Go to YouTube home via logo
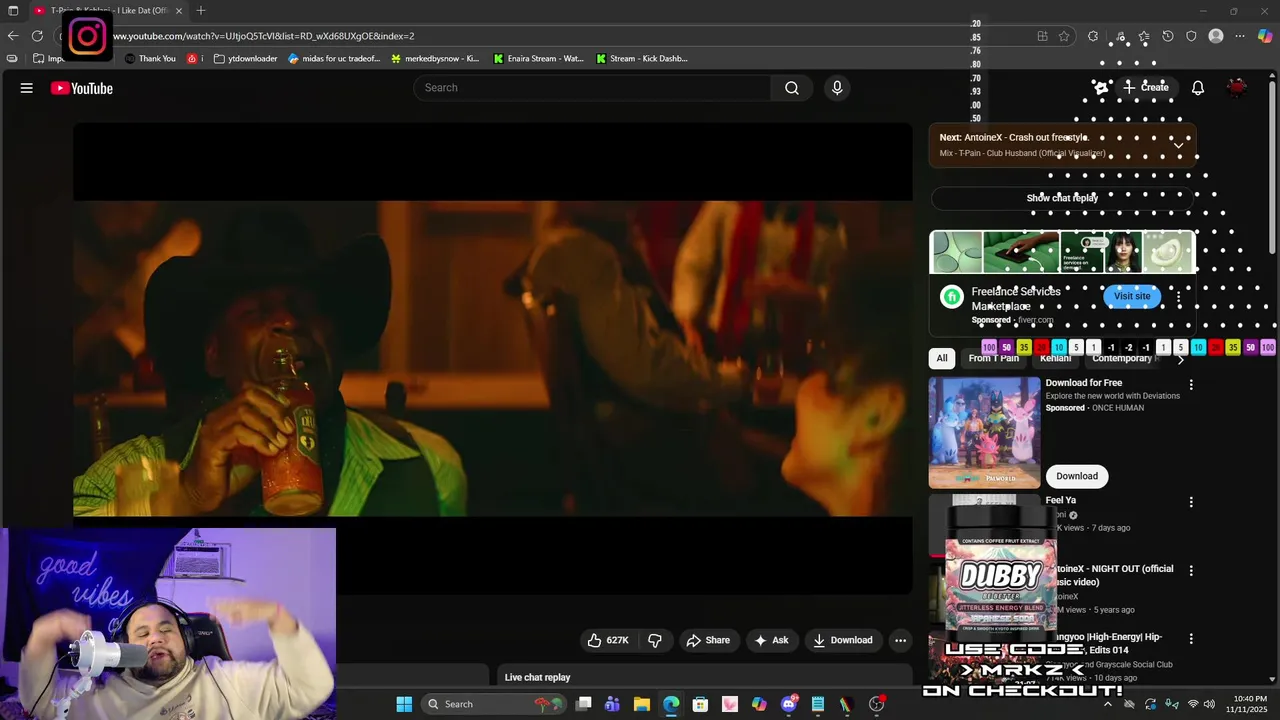1280x720 pixels. tap(82, 88)
